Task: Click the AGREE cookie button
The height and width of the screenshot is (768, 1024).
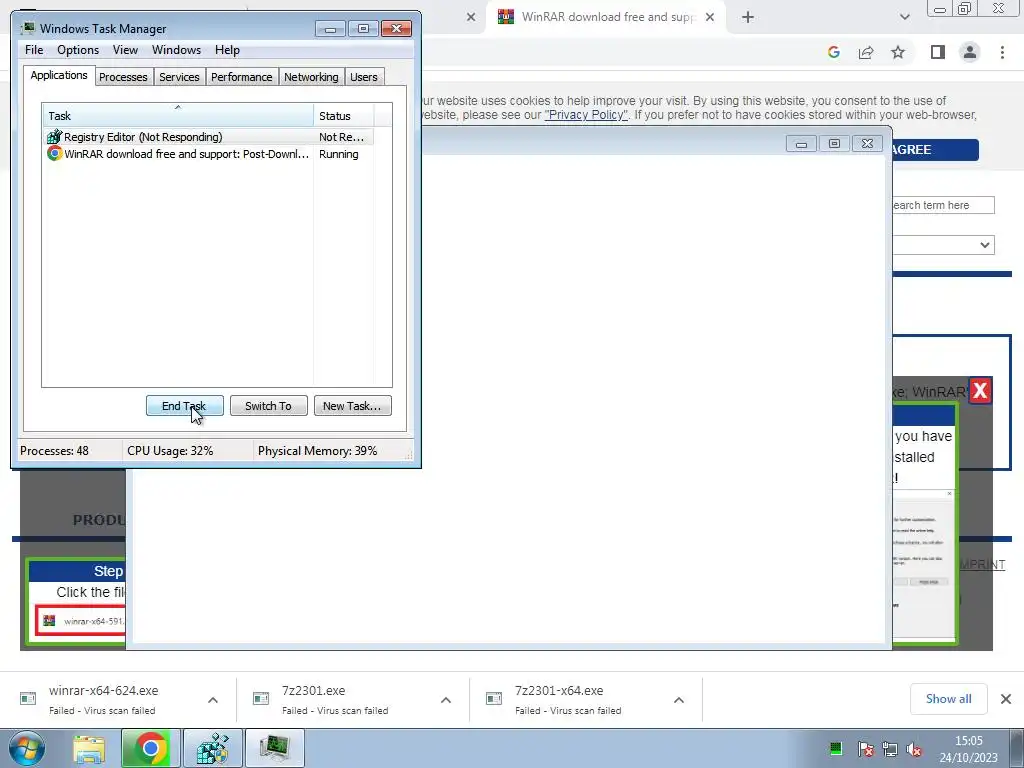Action: click(935, 150)
